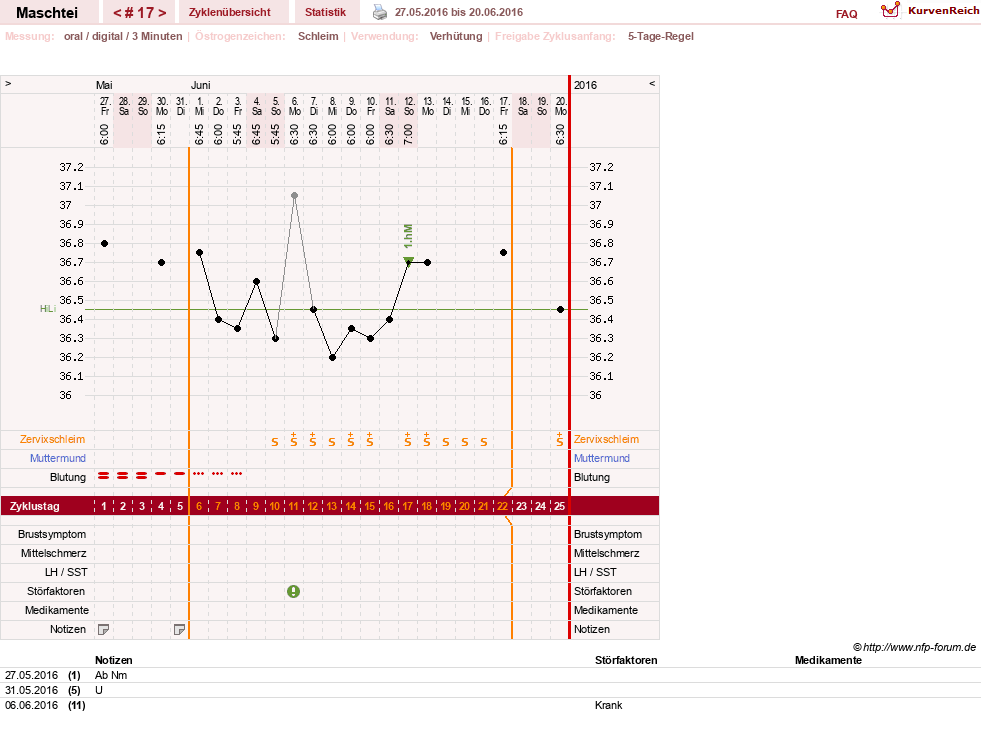Click the right Zervixschleim row label

click(606, 439)
